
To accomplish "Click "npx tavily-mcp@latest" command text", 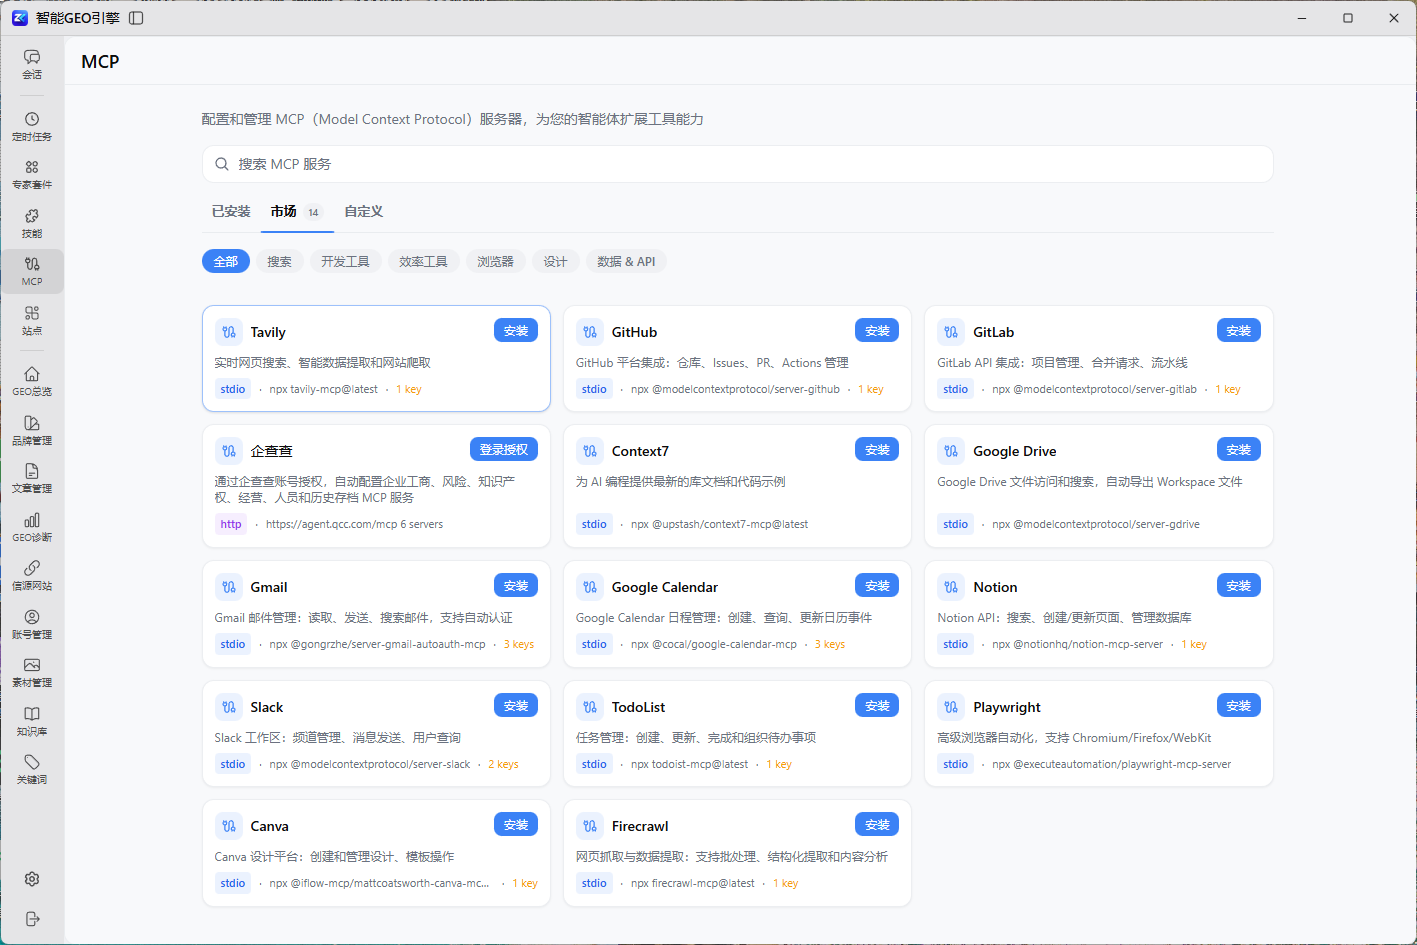I will tap(324, 389).
